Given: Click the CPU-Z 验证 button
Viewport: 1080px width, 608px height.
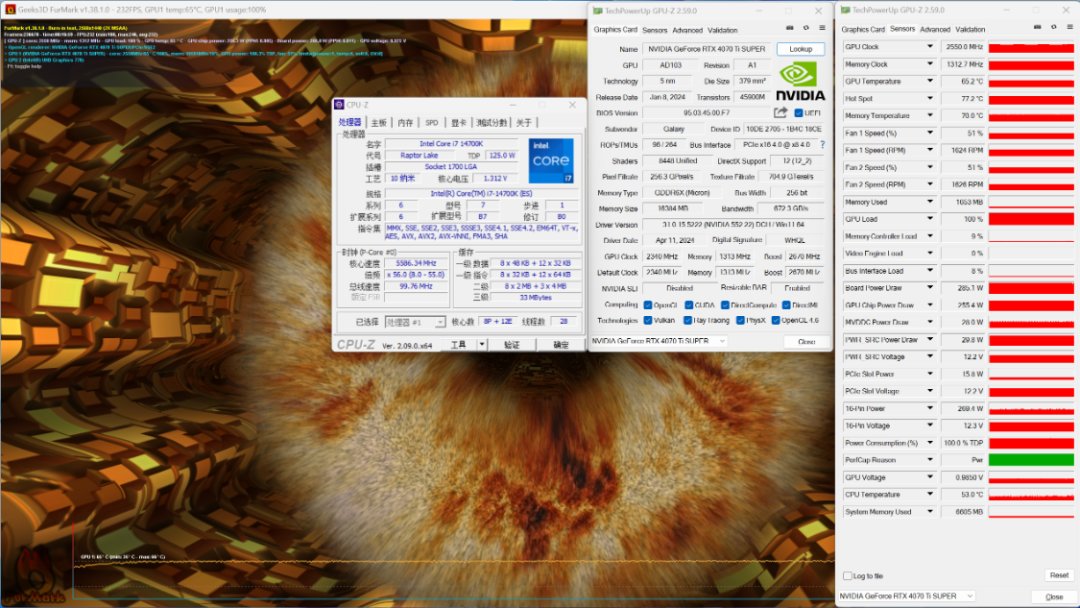Looking at the screenshot, I should pyautogui.click(x=512, y=344).
